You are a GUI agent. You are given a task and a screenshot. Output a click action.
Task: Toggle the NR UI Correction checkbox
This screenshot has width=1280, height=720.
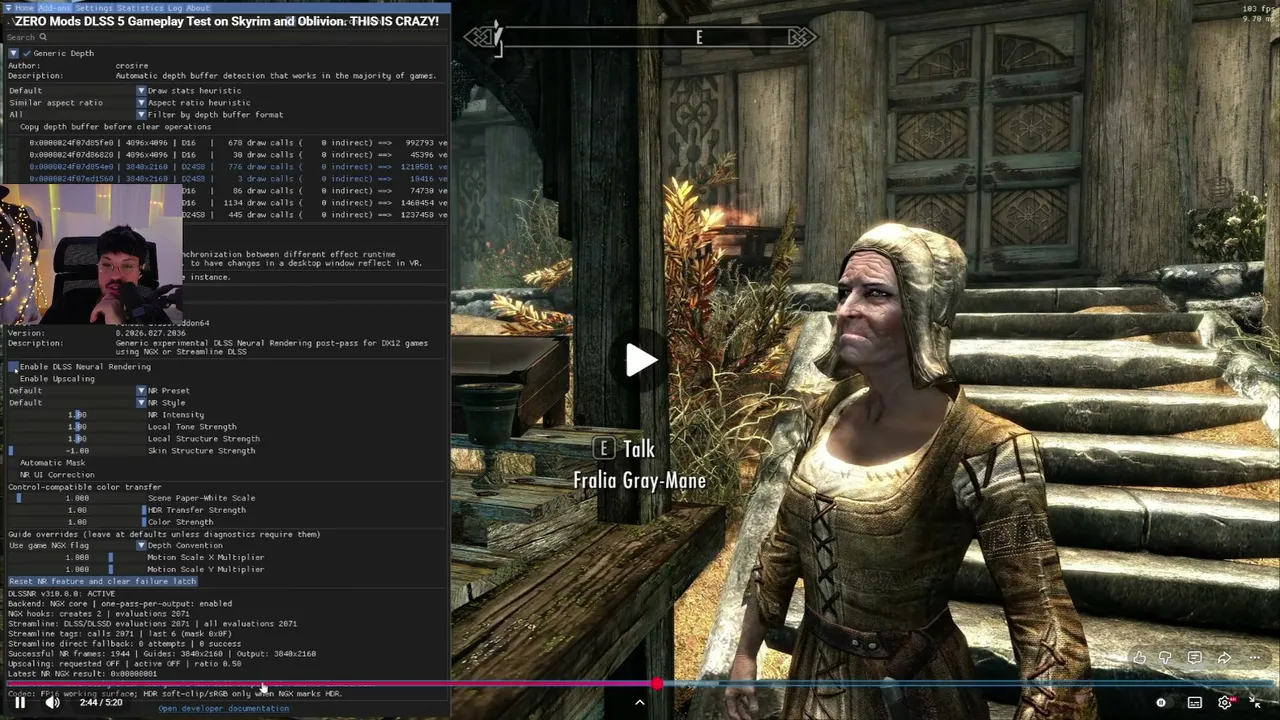tap(13, 475)
